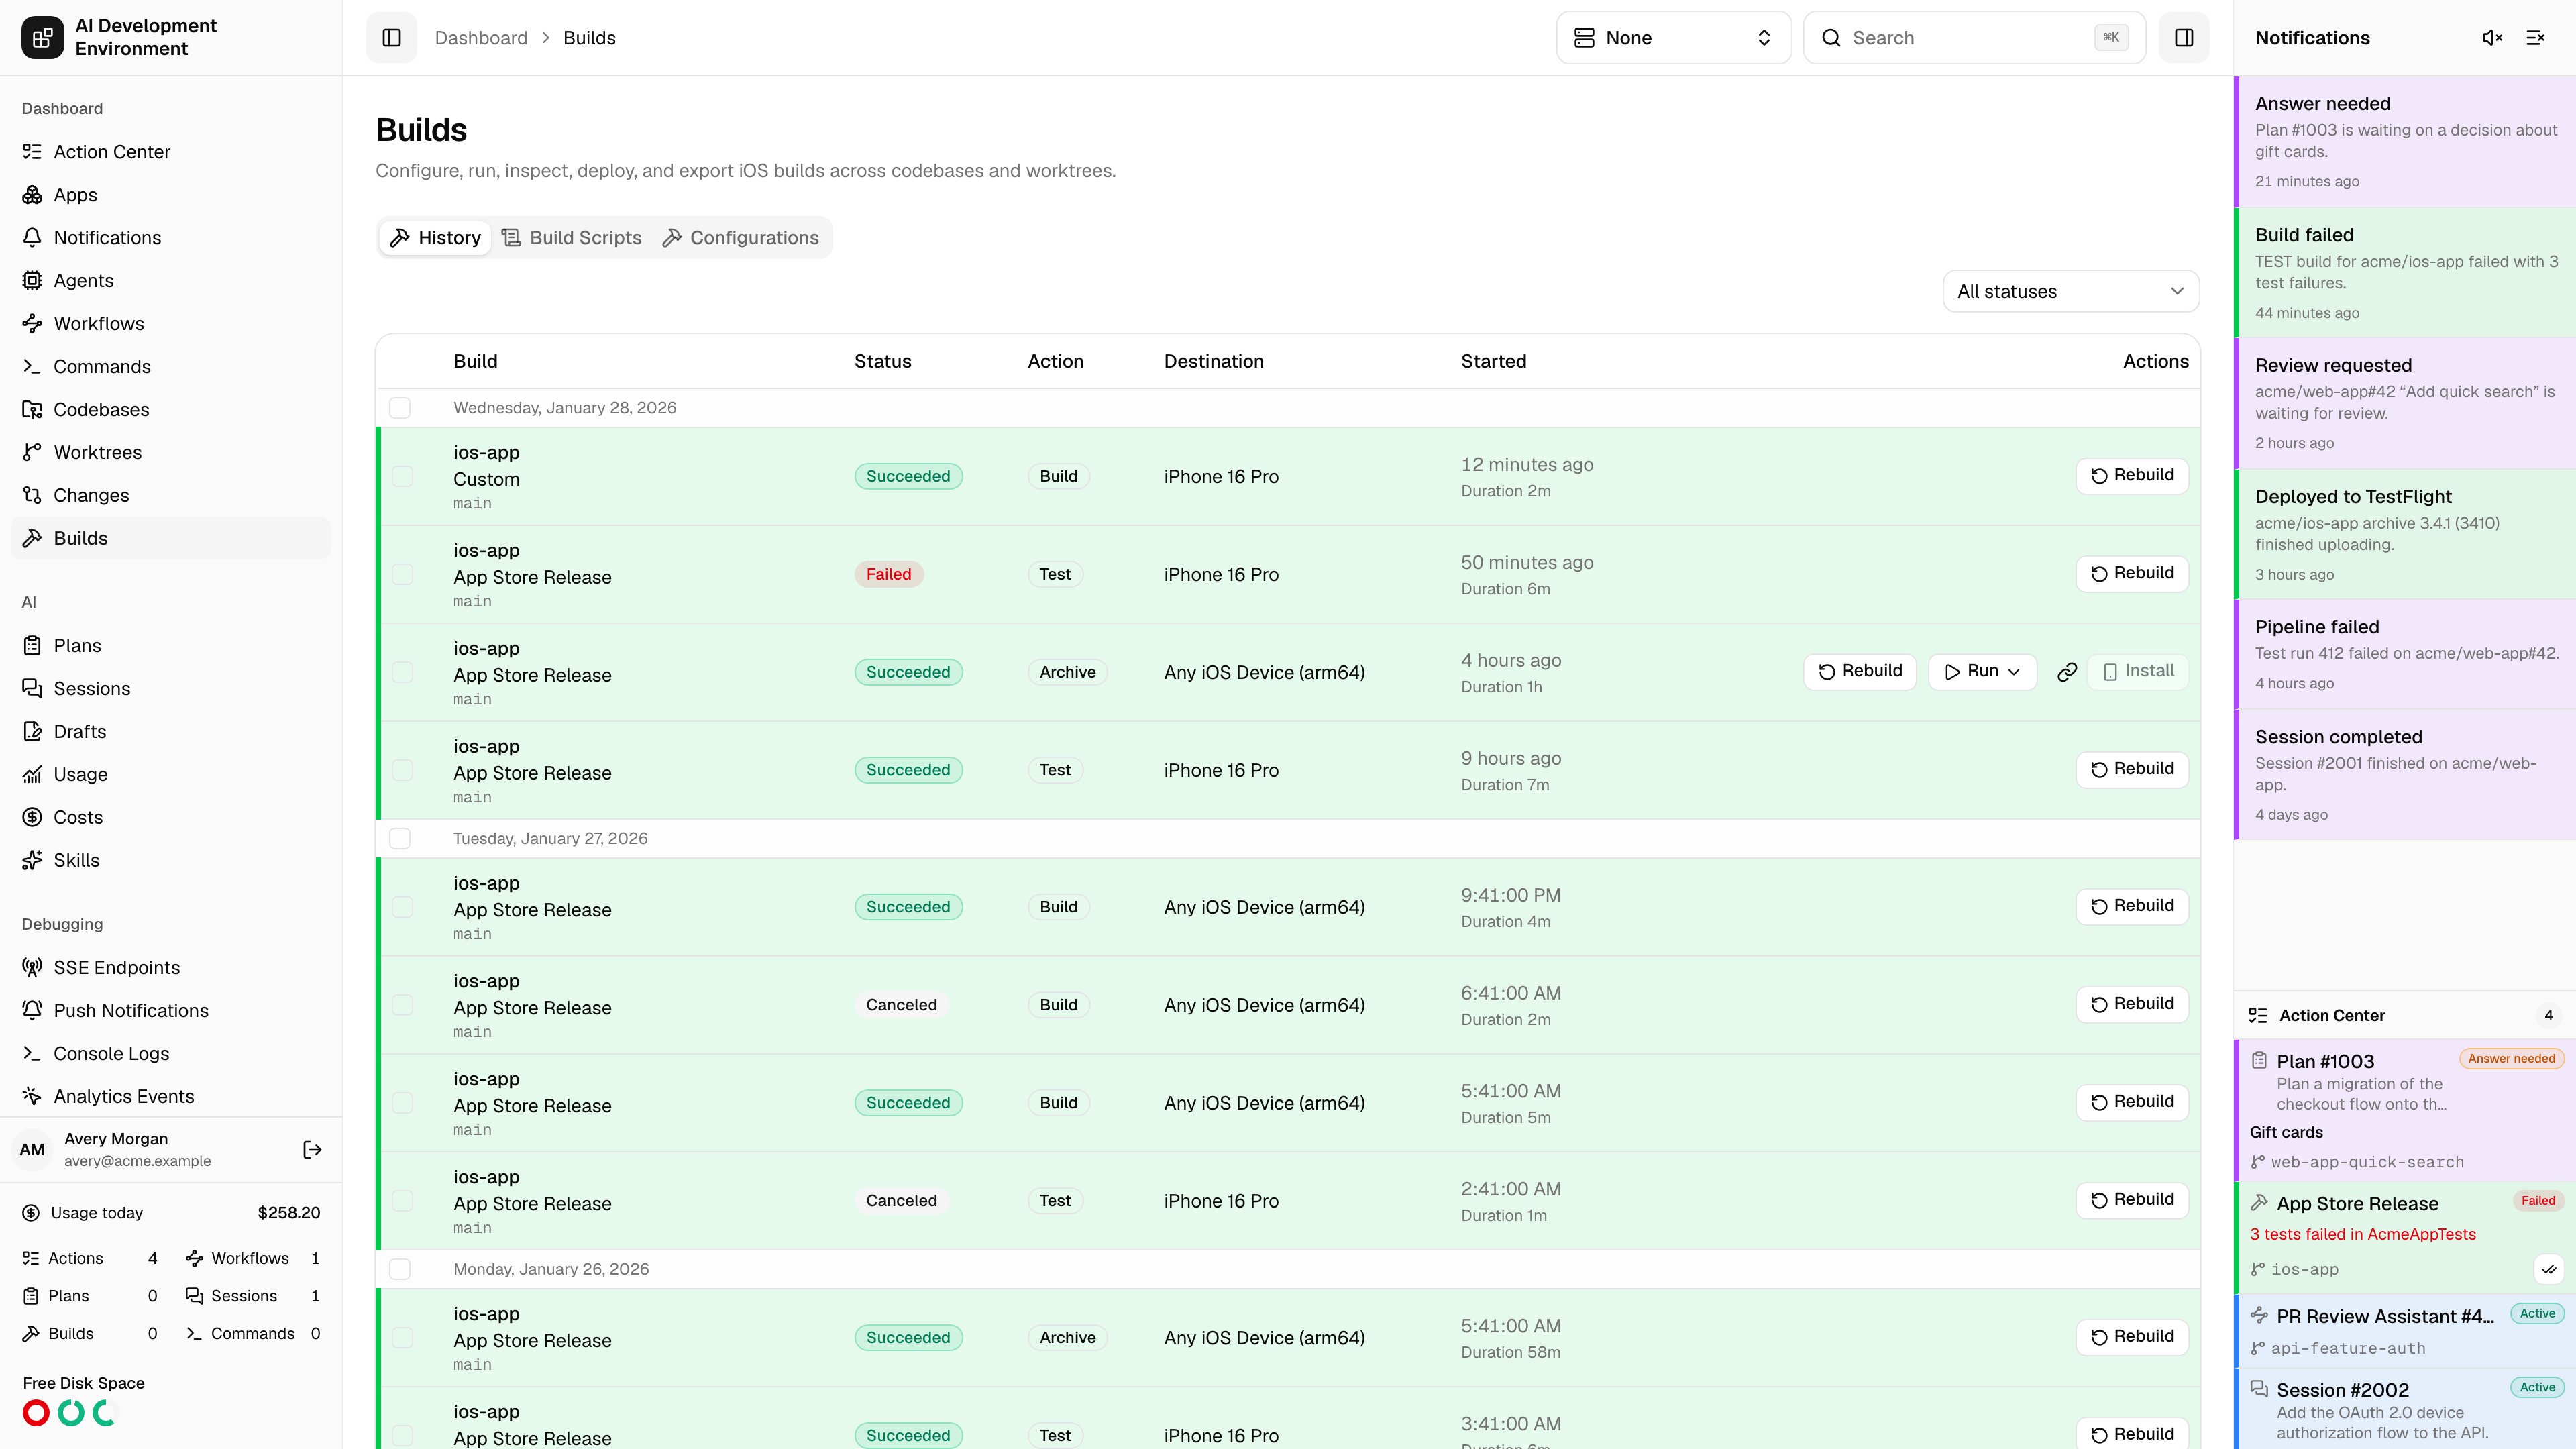
Task: Select all builds from Wednesday, January 28
Action: pyautogui.click(x=400, y=408)
